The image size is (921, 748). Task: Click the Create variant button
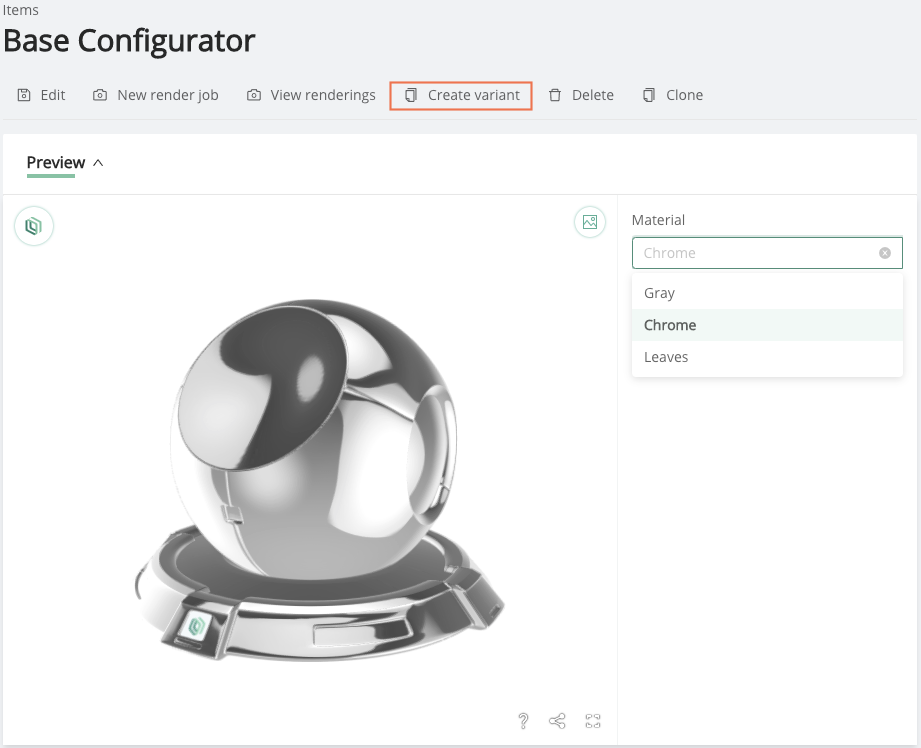[x=461, y=95]
